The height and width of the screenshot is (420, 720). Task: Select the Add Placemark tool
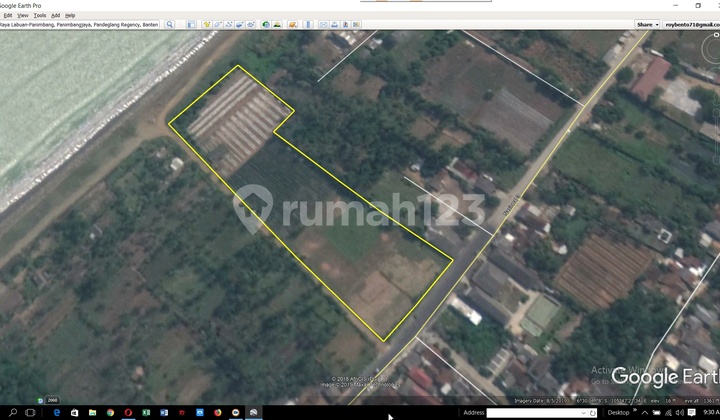(207, 24)
